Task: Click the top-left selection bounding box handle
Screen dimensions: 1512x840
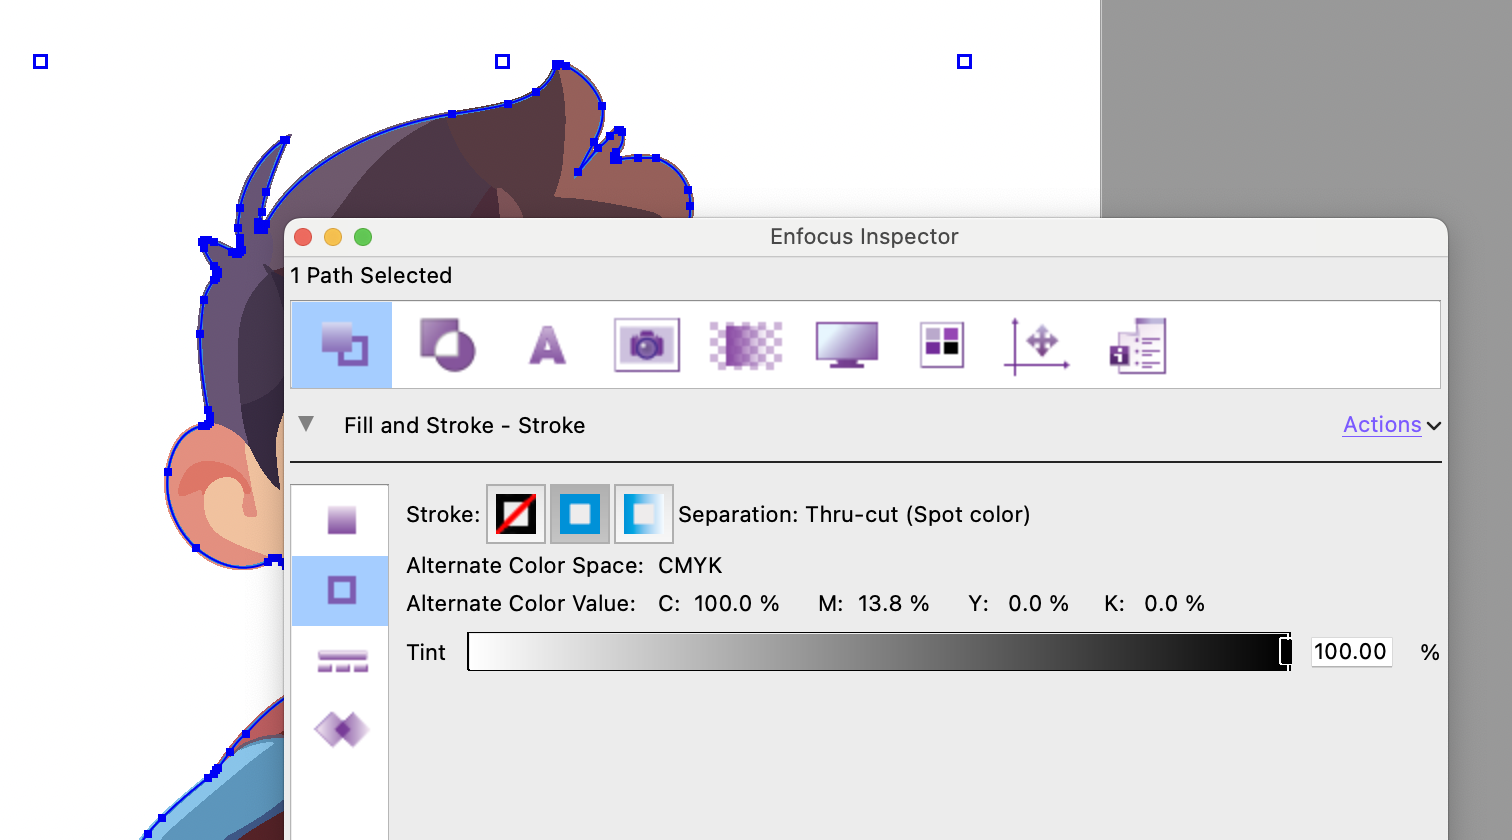Action: (x=41, y=62)
